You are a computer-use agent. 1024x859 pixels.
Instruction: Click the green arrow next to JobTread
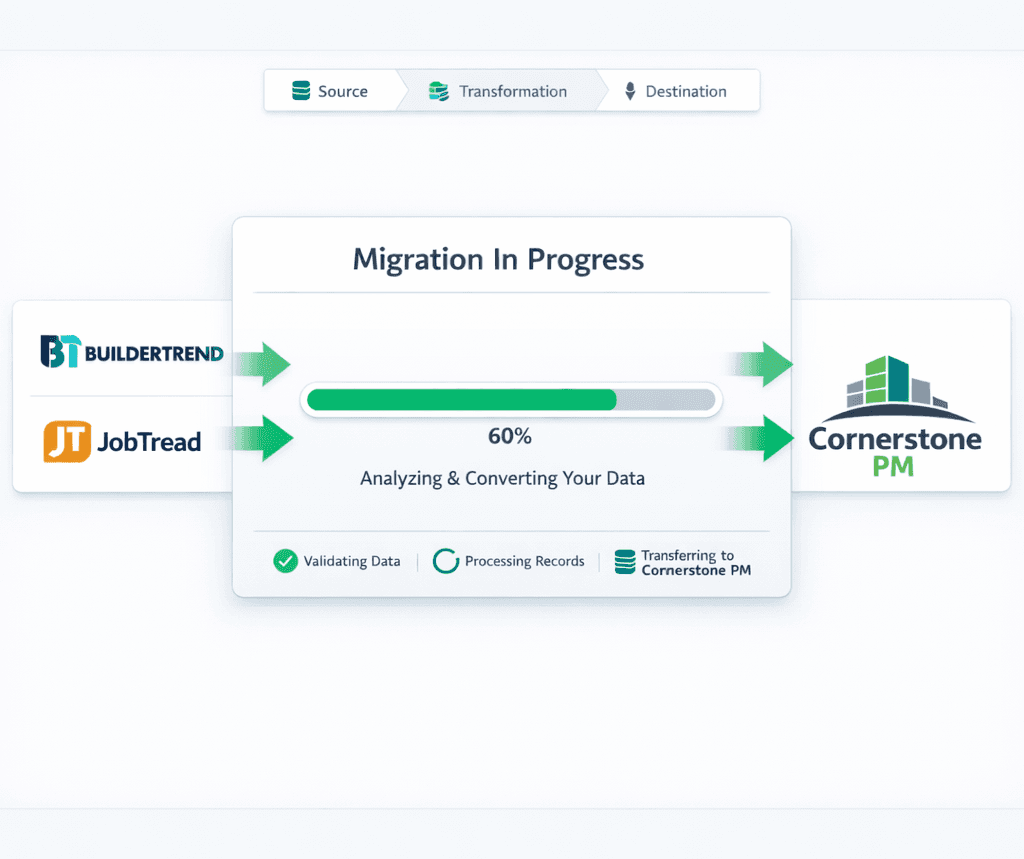pyautogui.click(x=259, y=438)
